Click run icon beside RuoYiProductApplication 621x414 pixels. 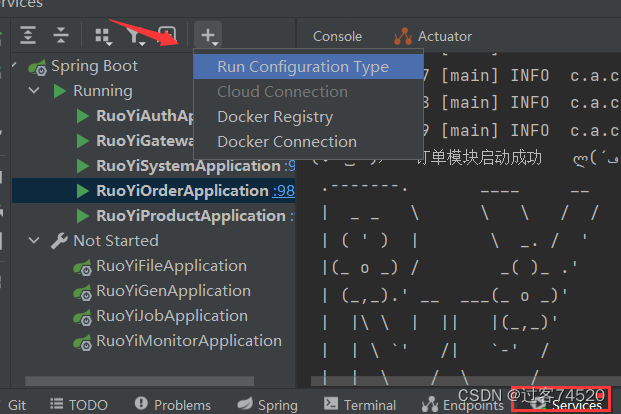coord(82,216)
